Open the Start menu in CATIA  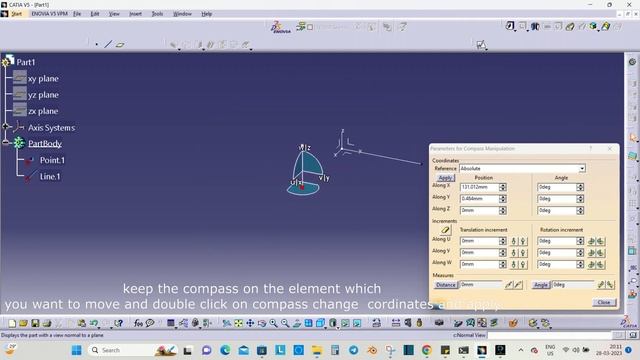click(16, 14)
